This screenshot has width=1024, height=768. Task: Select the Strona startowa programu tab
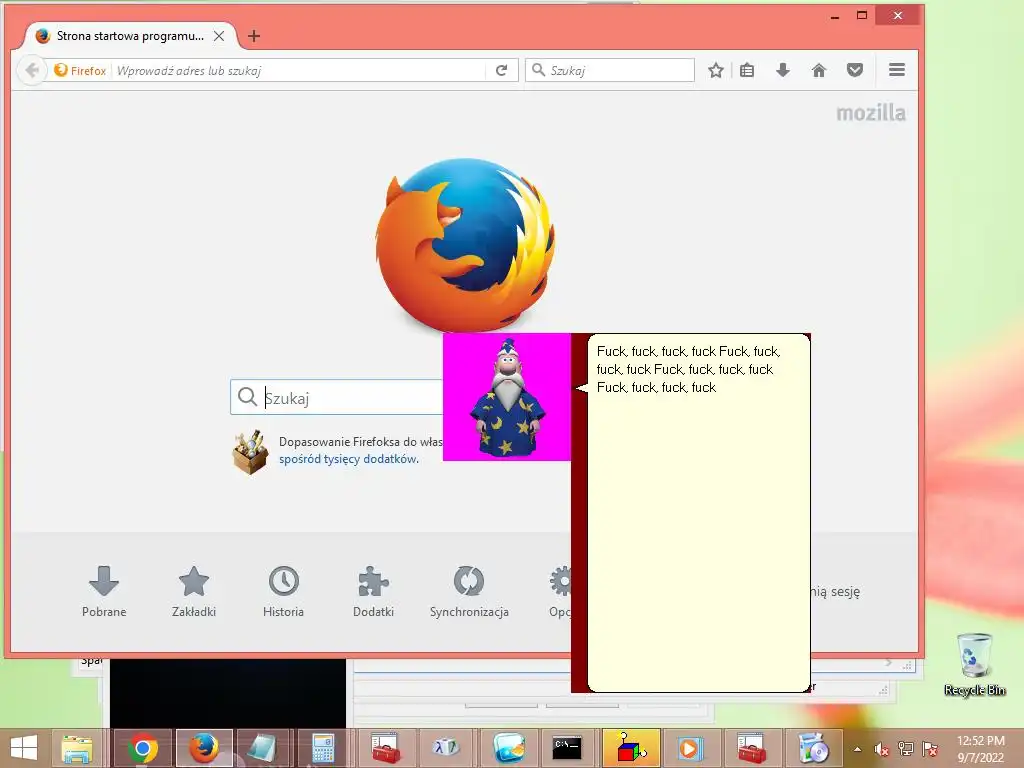click(131, 36)
